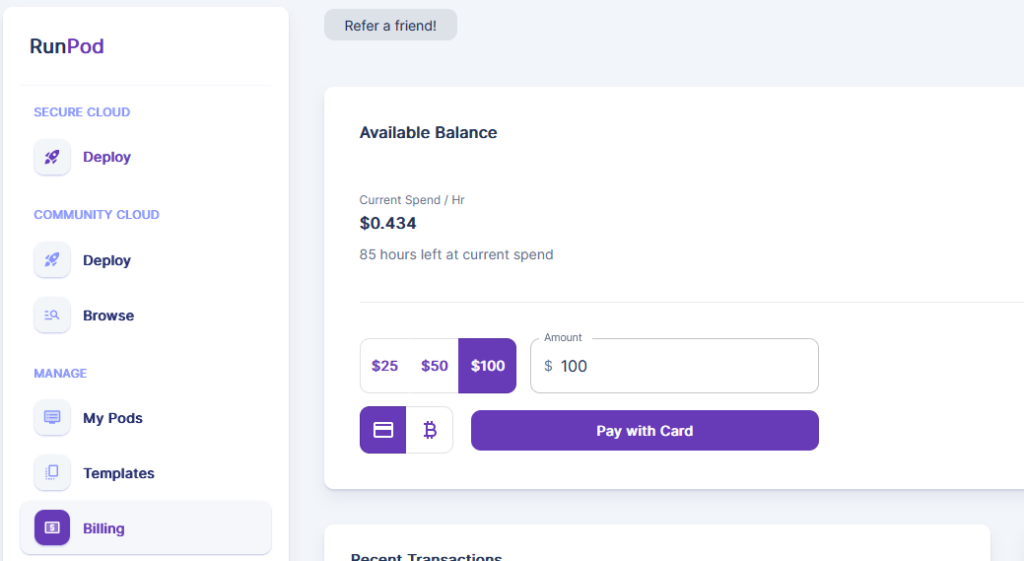Click the Community Cloud Deploy rocket icon
Image resolution: width=1024 pixels, height=561 pixels.
point(52,260)
